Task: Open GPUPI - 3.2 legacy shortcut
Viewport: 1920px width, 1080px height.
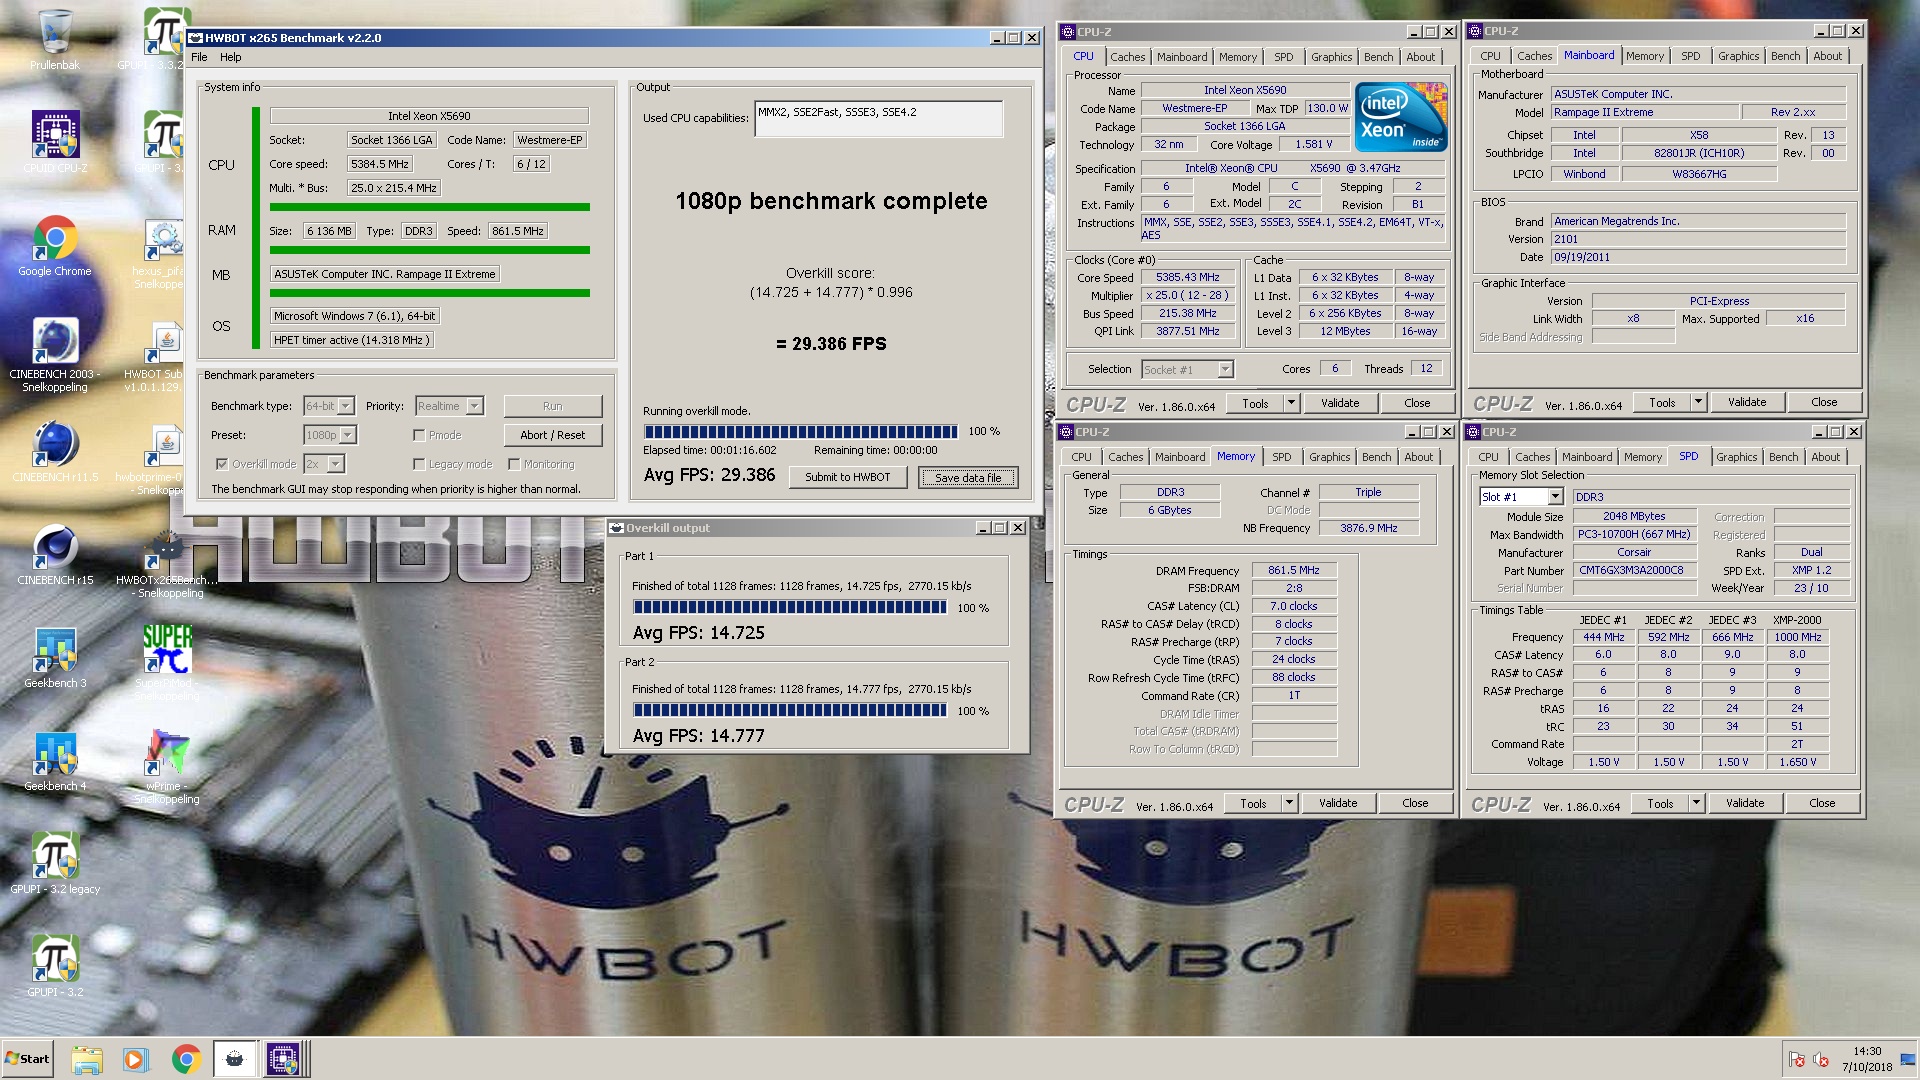Action: coord(55,864)
